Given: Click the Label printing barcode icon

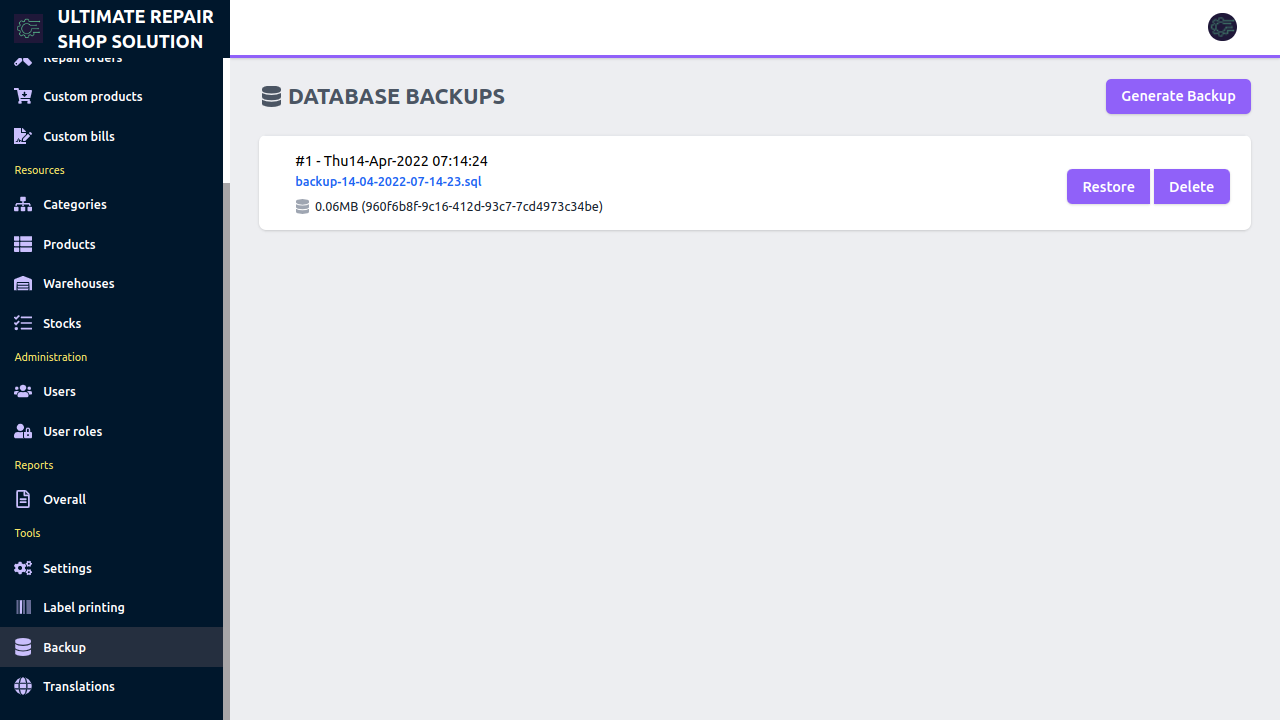Looking at the screenshot, I should (x=23, y=608).
